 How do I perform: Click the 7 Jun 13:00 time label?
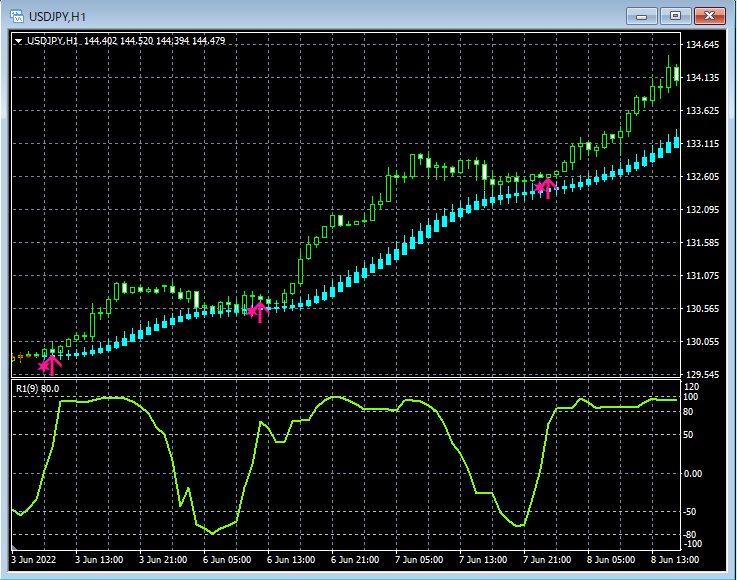pyautogui.click(x=483, y=560)
